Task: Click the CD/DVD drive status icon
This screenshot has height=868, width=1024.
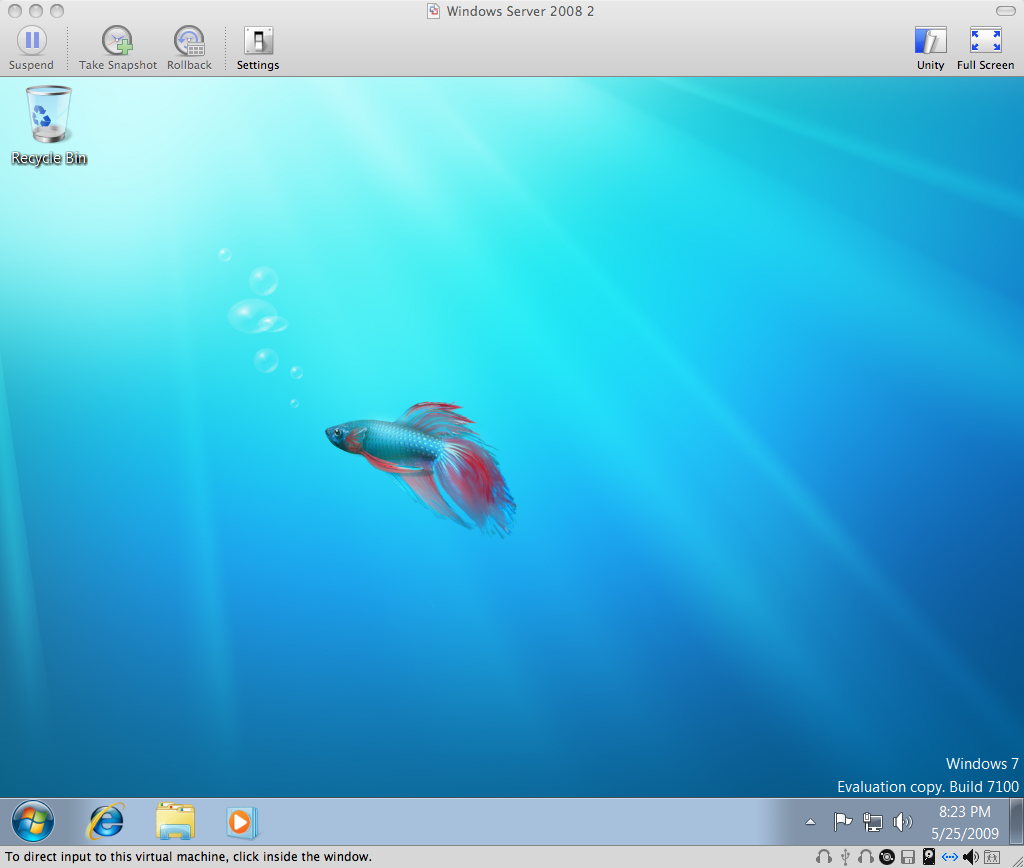Action: (887, 857)
